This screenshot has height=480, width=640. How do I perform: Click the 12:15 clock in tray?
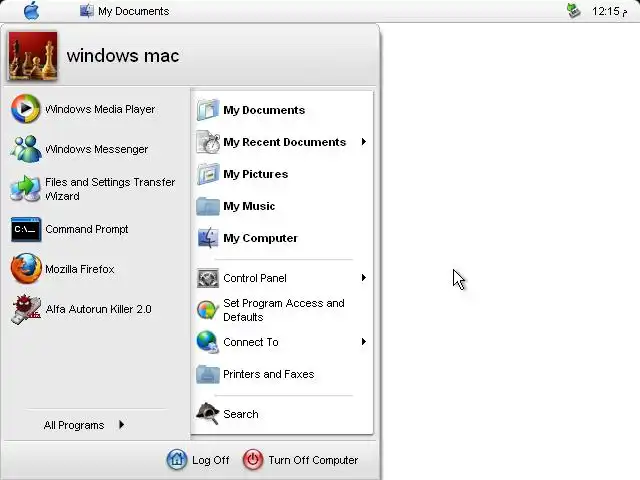609,11
